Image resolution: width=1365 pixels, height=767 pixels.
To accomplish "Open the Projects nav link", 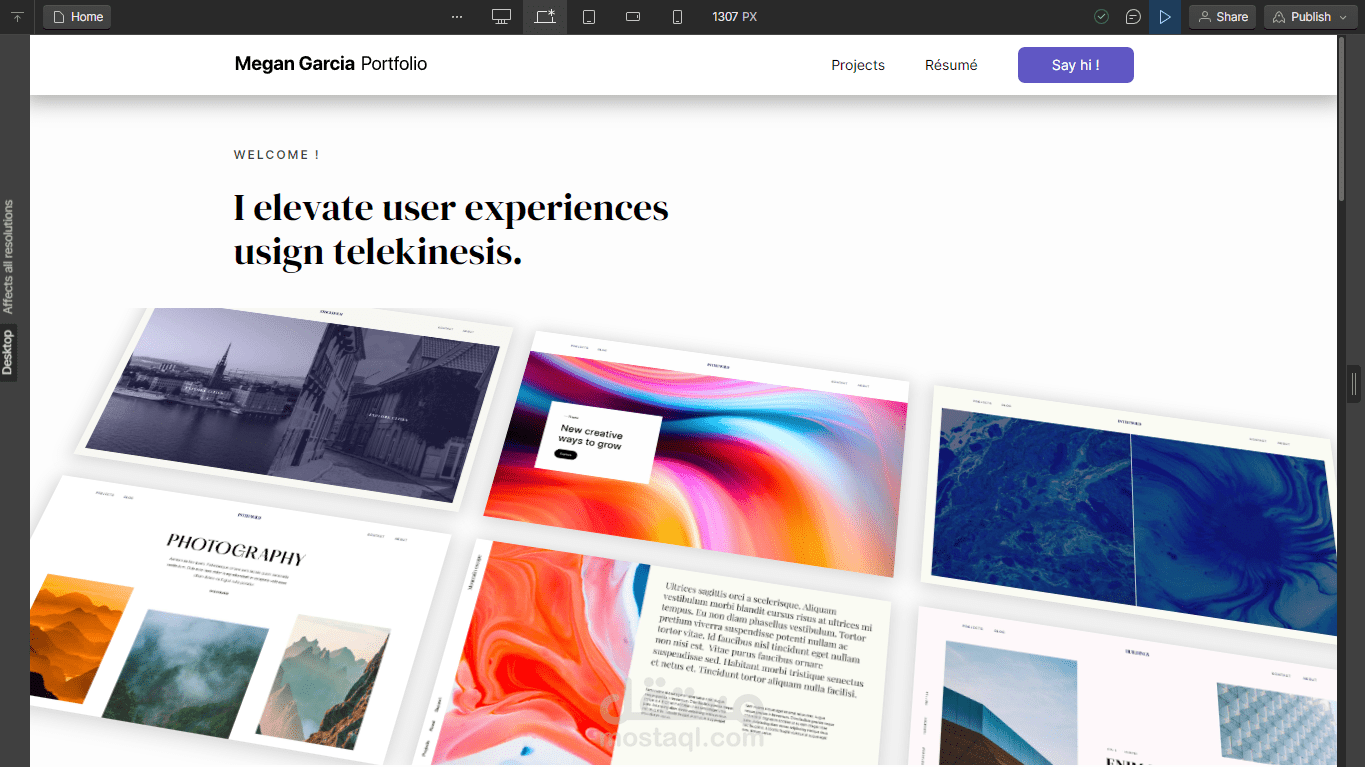I will (x=858, y=65).
